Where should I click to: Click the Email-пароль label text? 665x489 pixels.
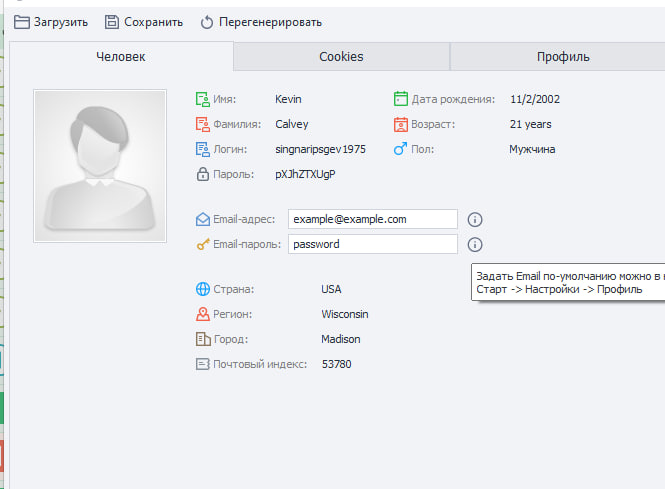click(247, 244)
